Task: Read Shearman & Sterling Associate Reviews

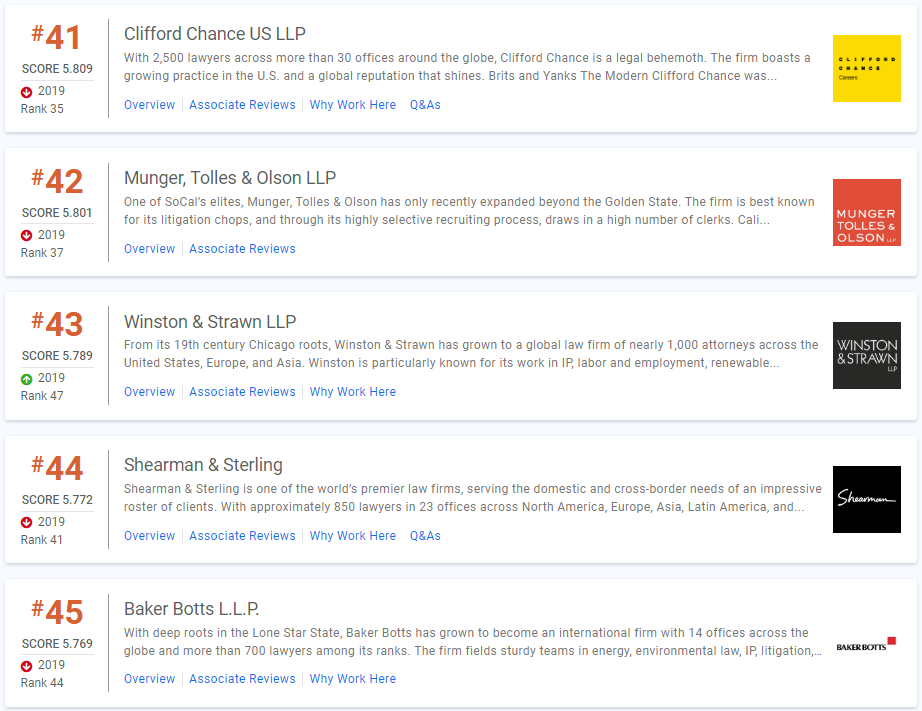Action: coord(242,536)
